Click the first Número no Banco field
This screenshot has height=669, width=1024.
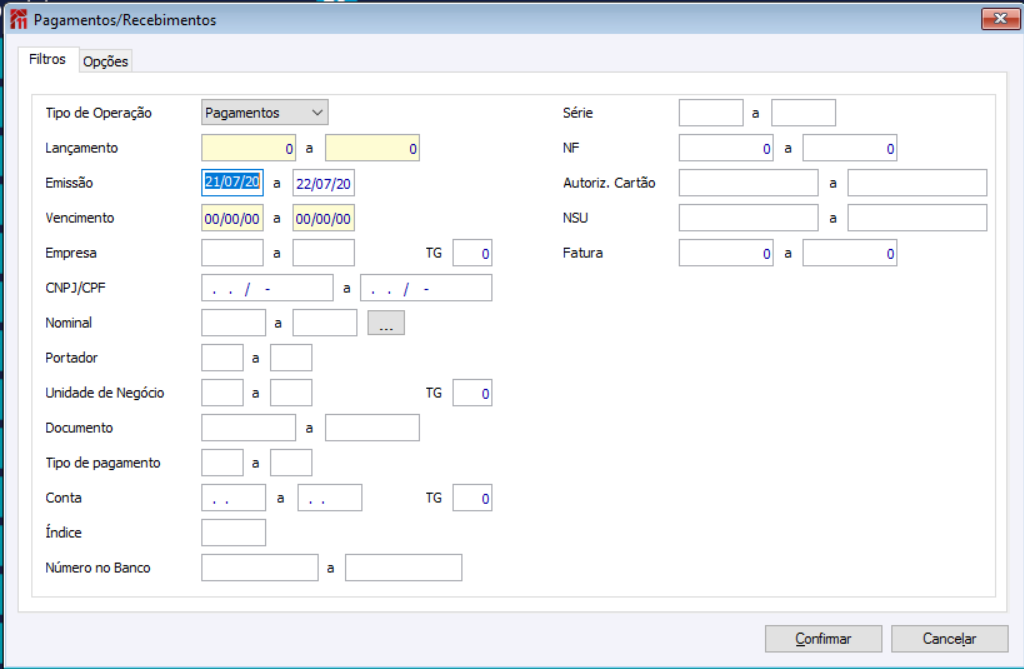[259, 568]
